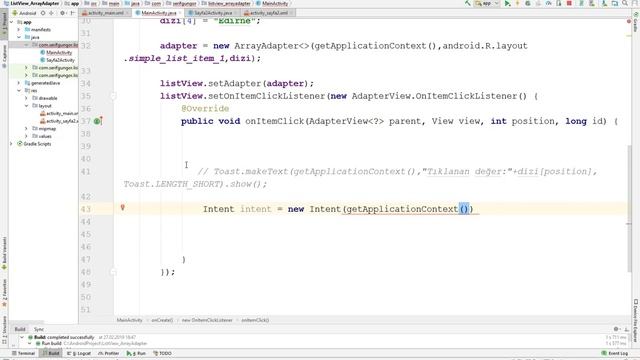Click the Profile app gauge icon

(549, 3)
